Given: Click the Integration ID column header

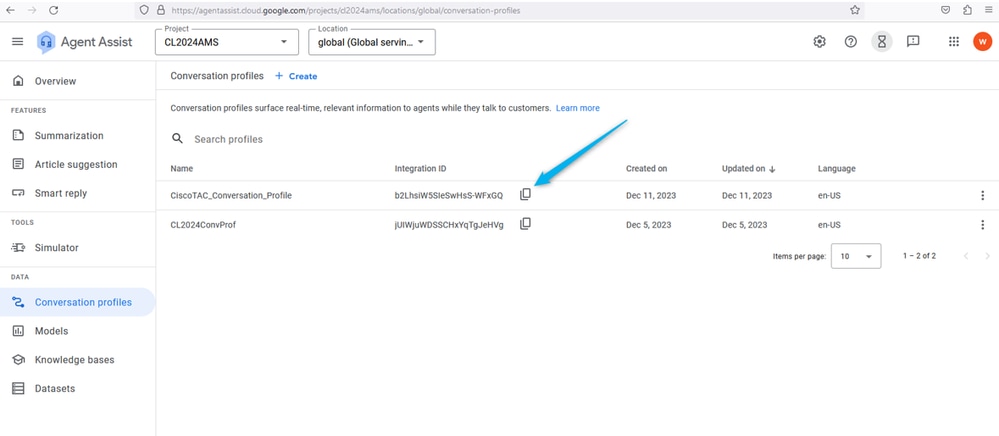Looking at the screenshot, I should [420, 168].
